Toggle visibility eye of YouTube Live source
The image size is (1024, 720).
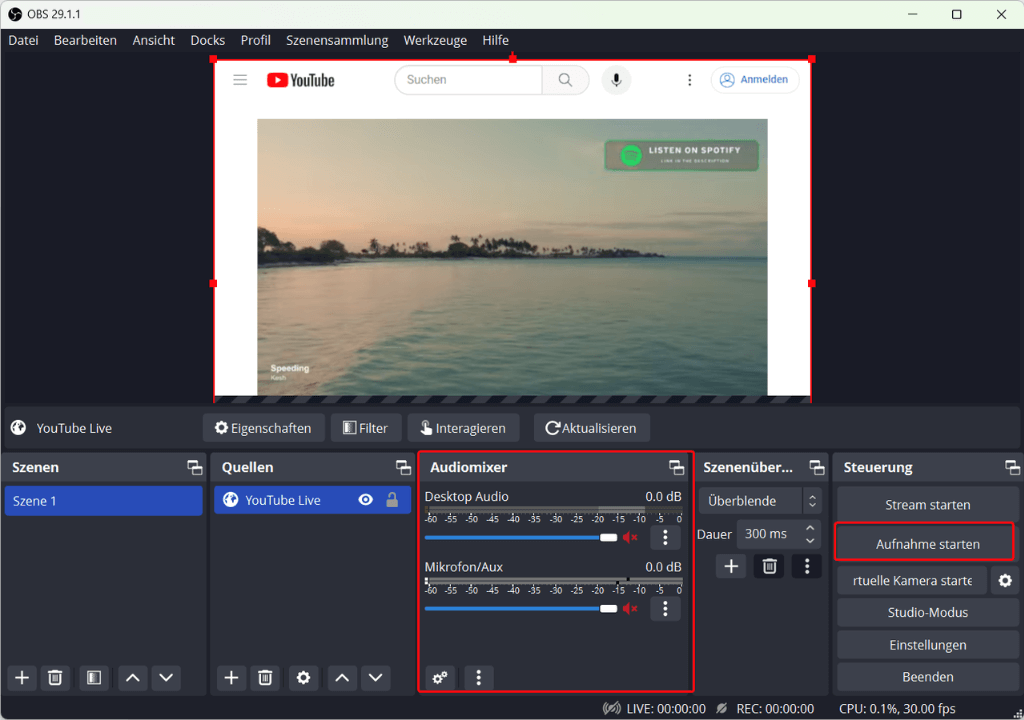366,500
